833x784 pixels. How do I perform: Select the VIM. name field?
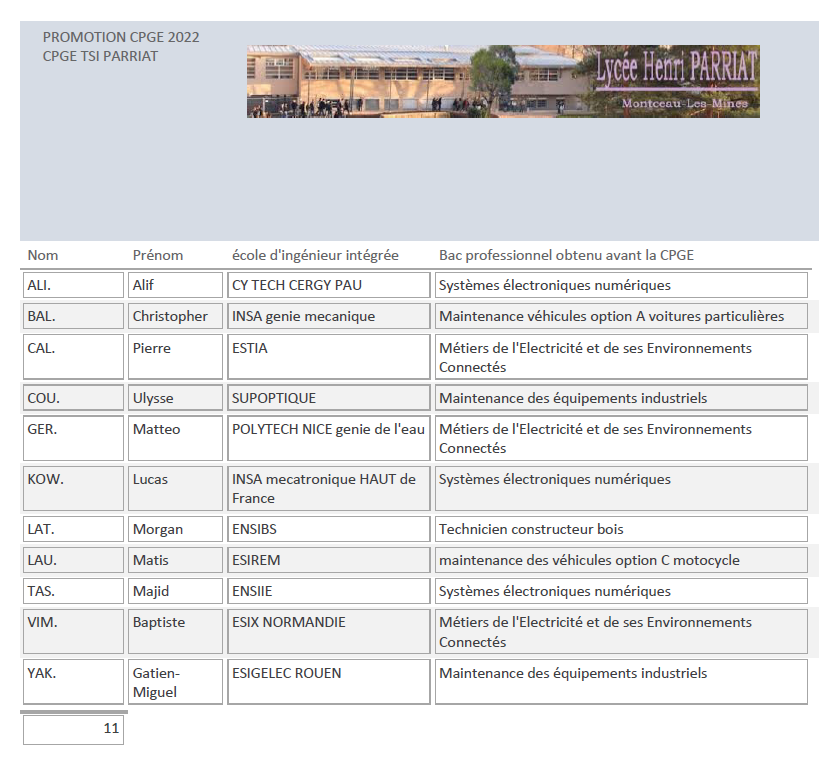73,632
